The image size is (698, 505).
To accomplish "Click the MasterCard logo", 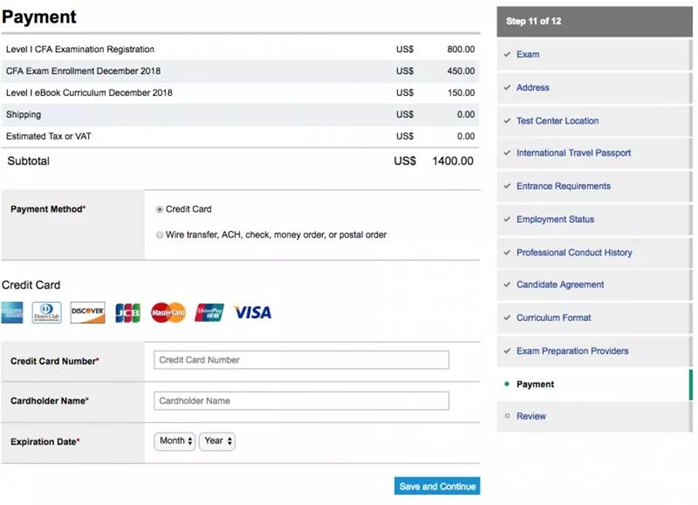I will pyautogui.click(x=168, y=313).
